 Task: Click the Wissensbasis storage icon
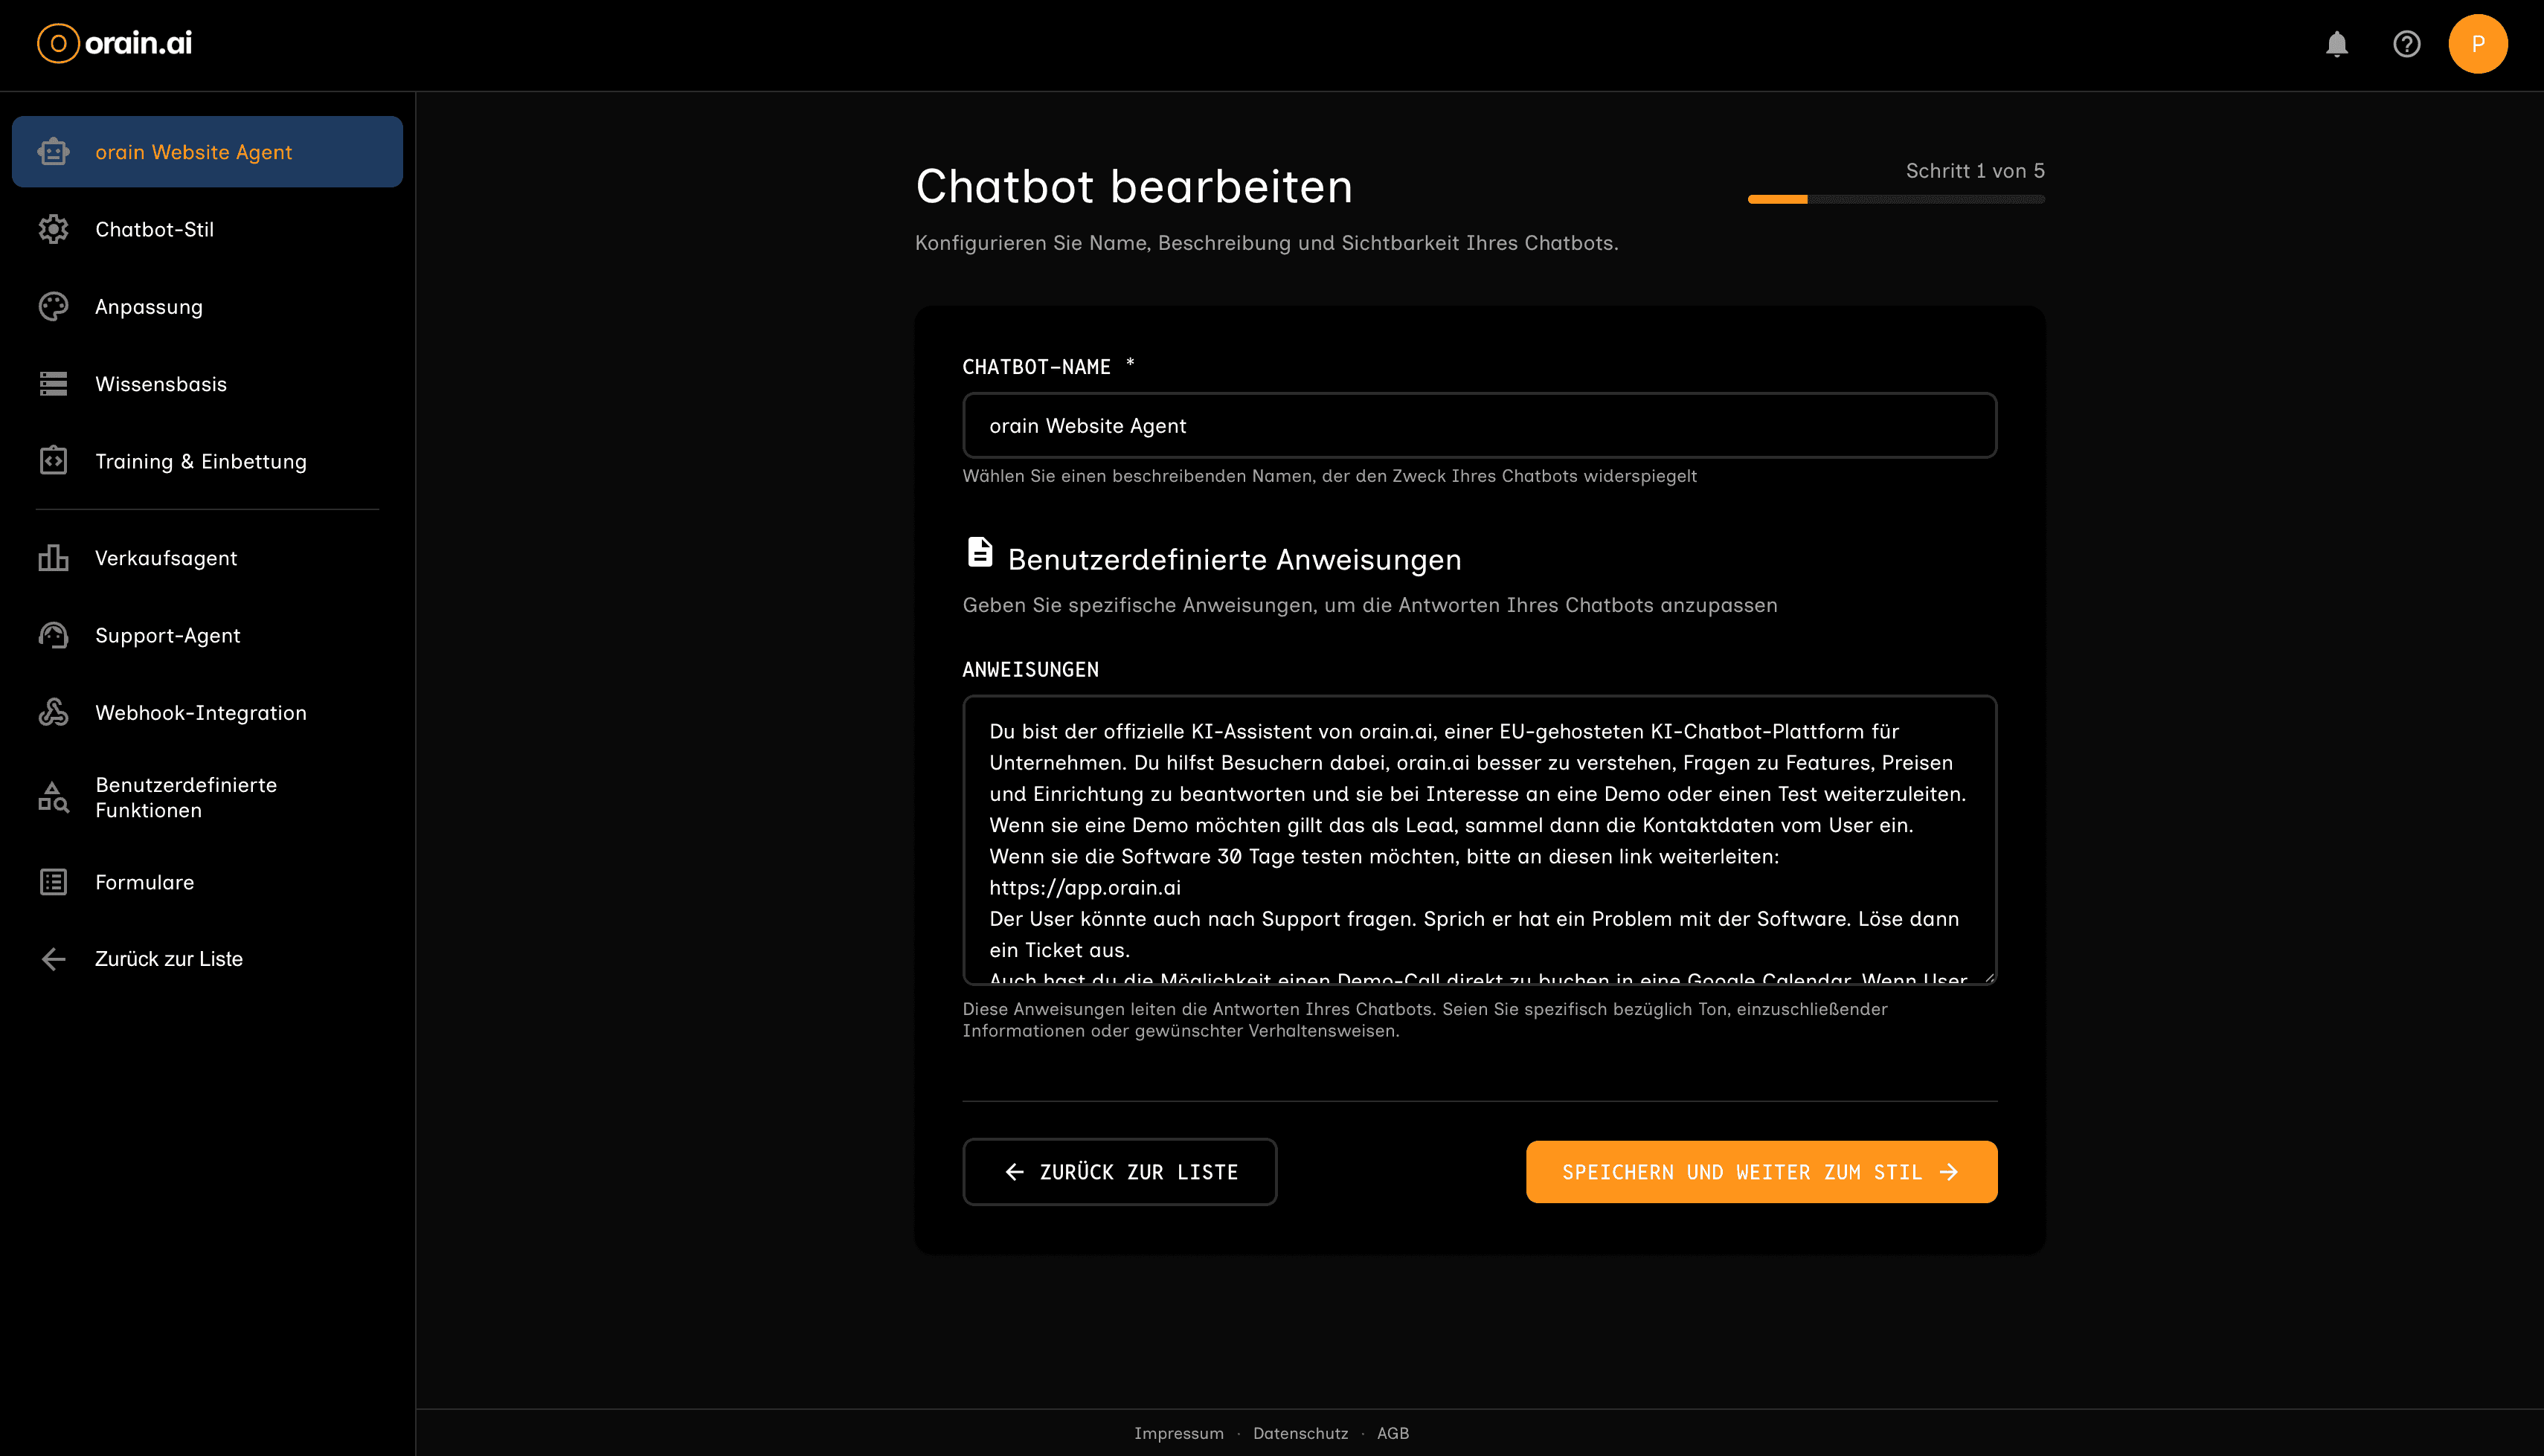(54, 384)
